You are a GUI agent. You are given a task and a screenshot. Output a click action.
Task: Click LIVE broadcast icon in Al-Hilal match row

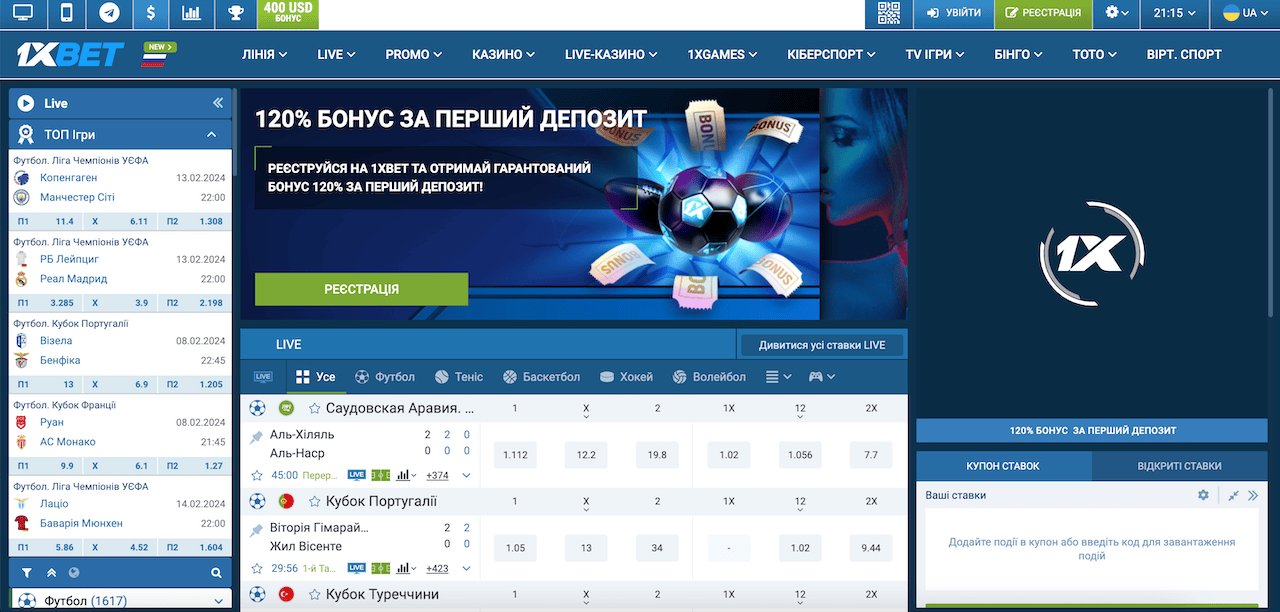pyautogui.click(x=357, y=475)
